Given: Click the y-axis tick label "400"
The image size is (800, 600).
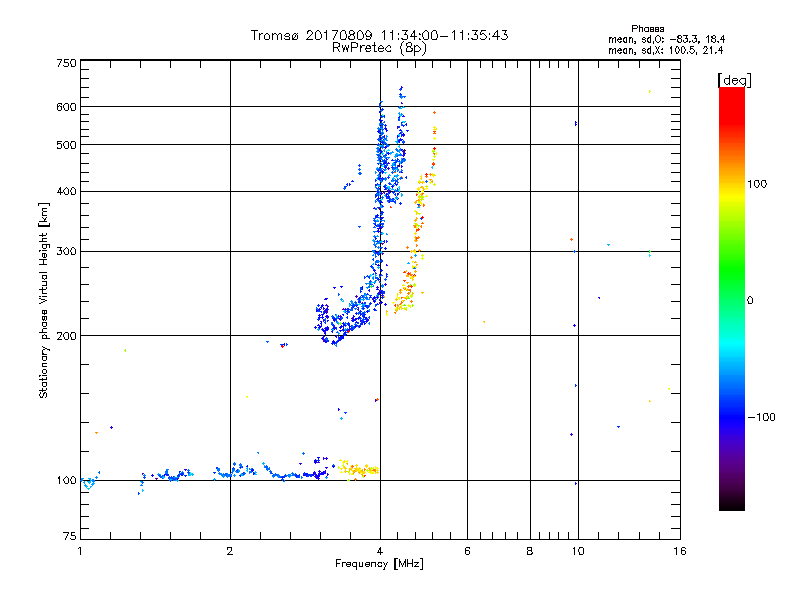Looking at the screenshot, I should click(x=66, y=191).
